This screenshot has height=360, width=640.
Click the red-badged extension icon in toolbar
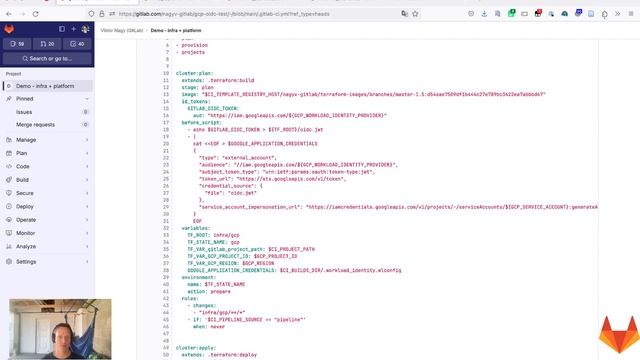538,13
